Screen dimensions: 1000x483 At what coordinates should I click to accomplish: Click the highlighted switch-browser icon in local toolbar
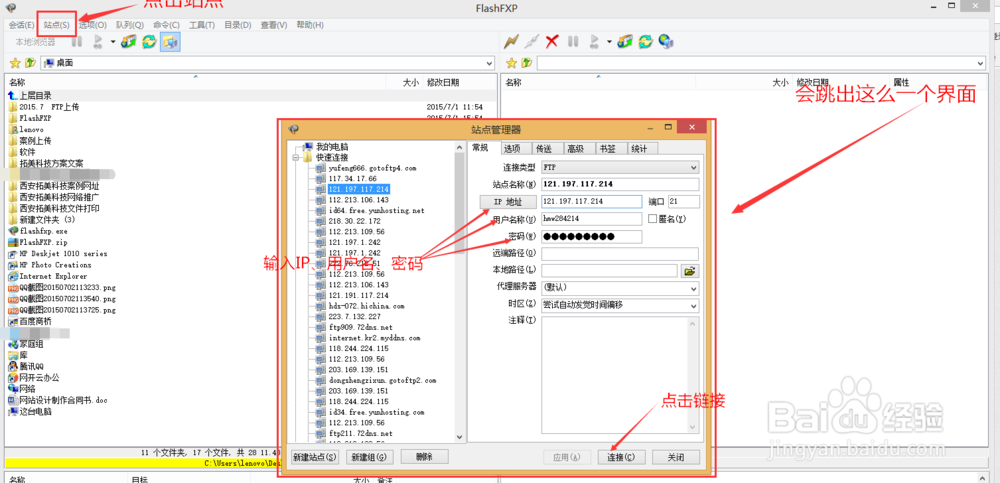tap(170, 42)
